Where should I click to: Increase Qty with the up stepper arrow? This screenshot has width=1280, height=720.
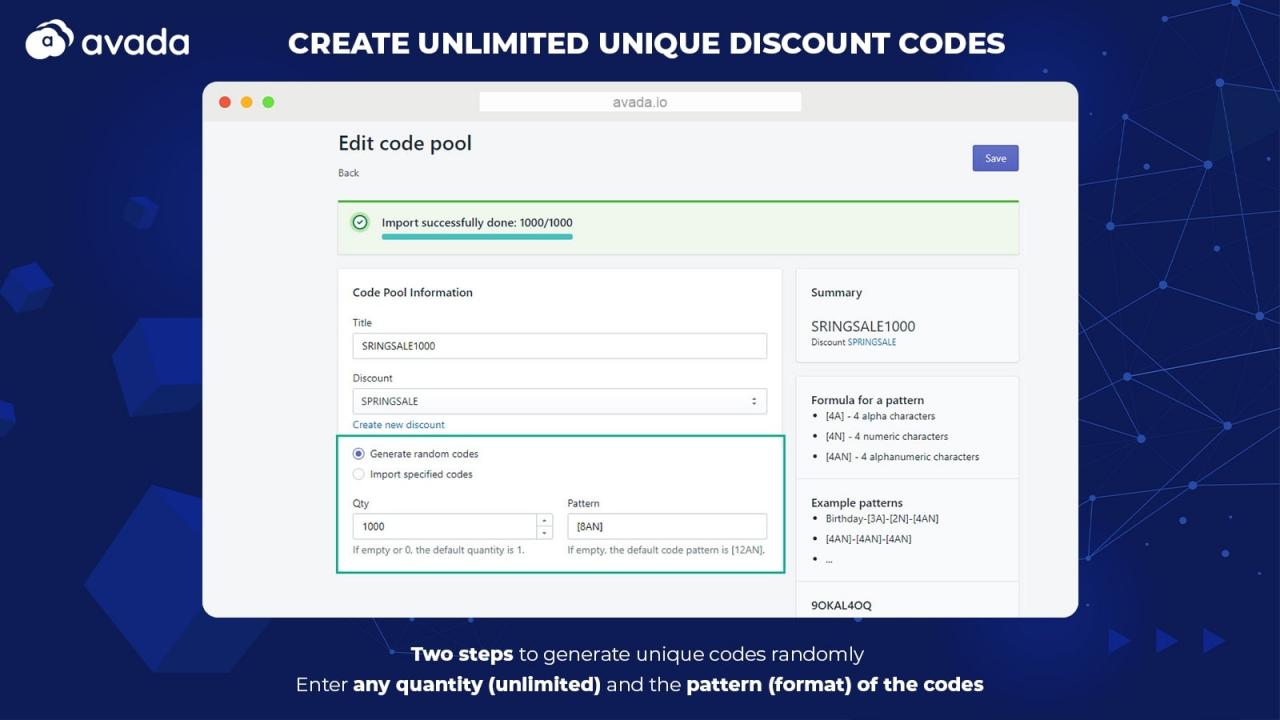tap(544, 520)
